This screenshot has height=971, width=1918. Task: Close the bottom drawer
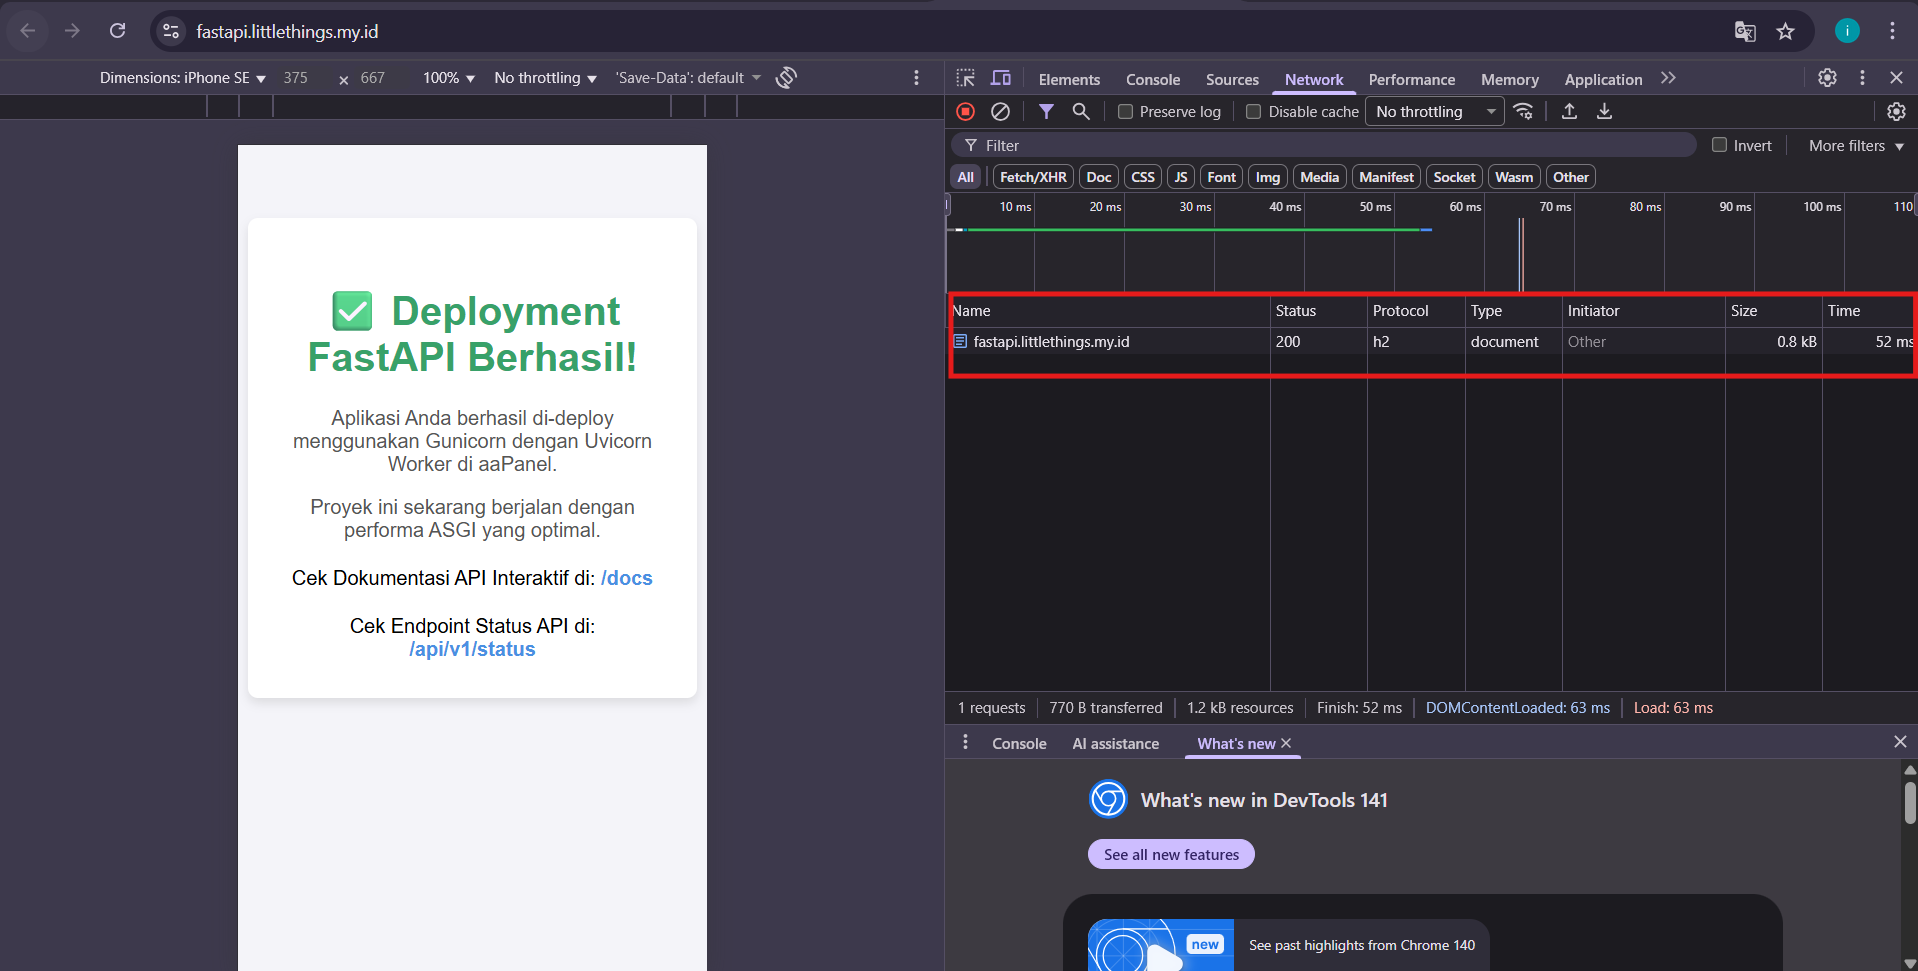(x=1900, y=742)
